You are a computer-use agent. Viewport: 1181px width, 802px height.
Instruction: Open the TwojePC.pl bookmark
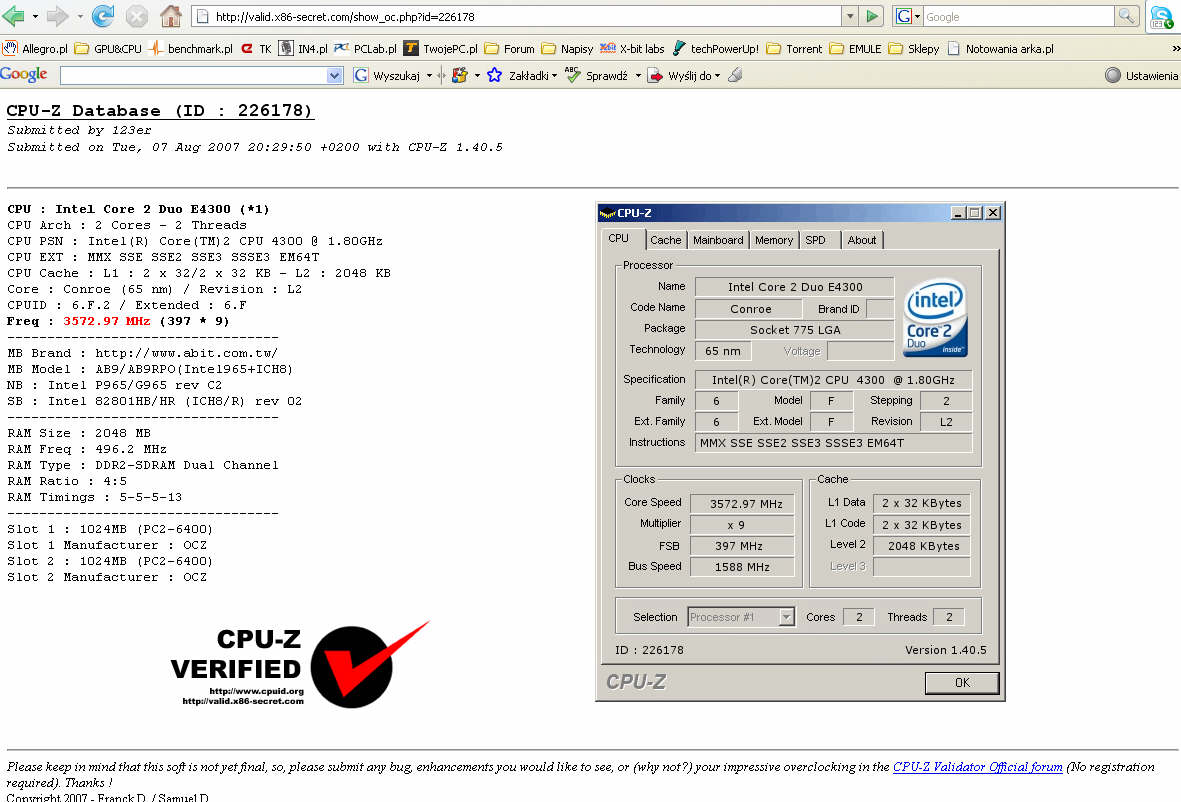coord(441,48)
